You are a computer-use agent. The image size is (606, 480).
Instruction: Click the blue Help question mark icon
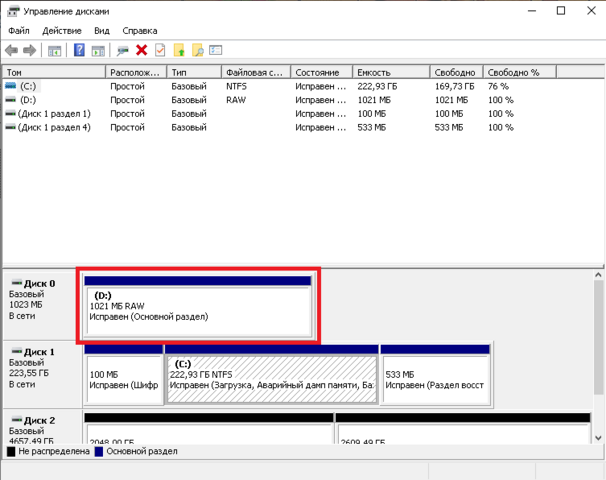tap(79, 50)
